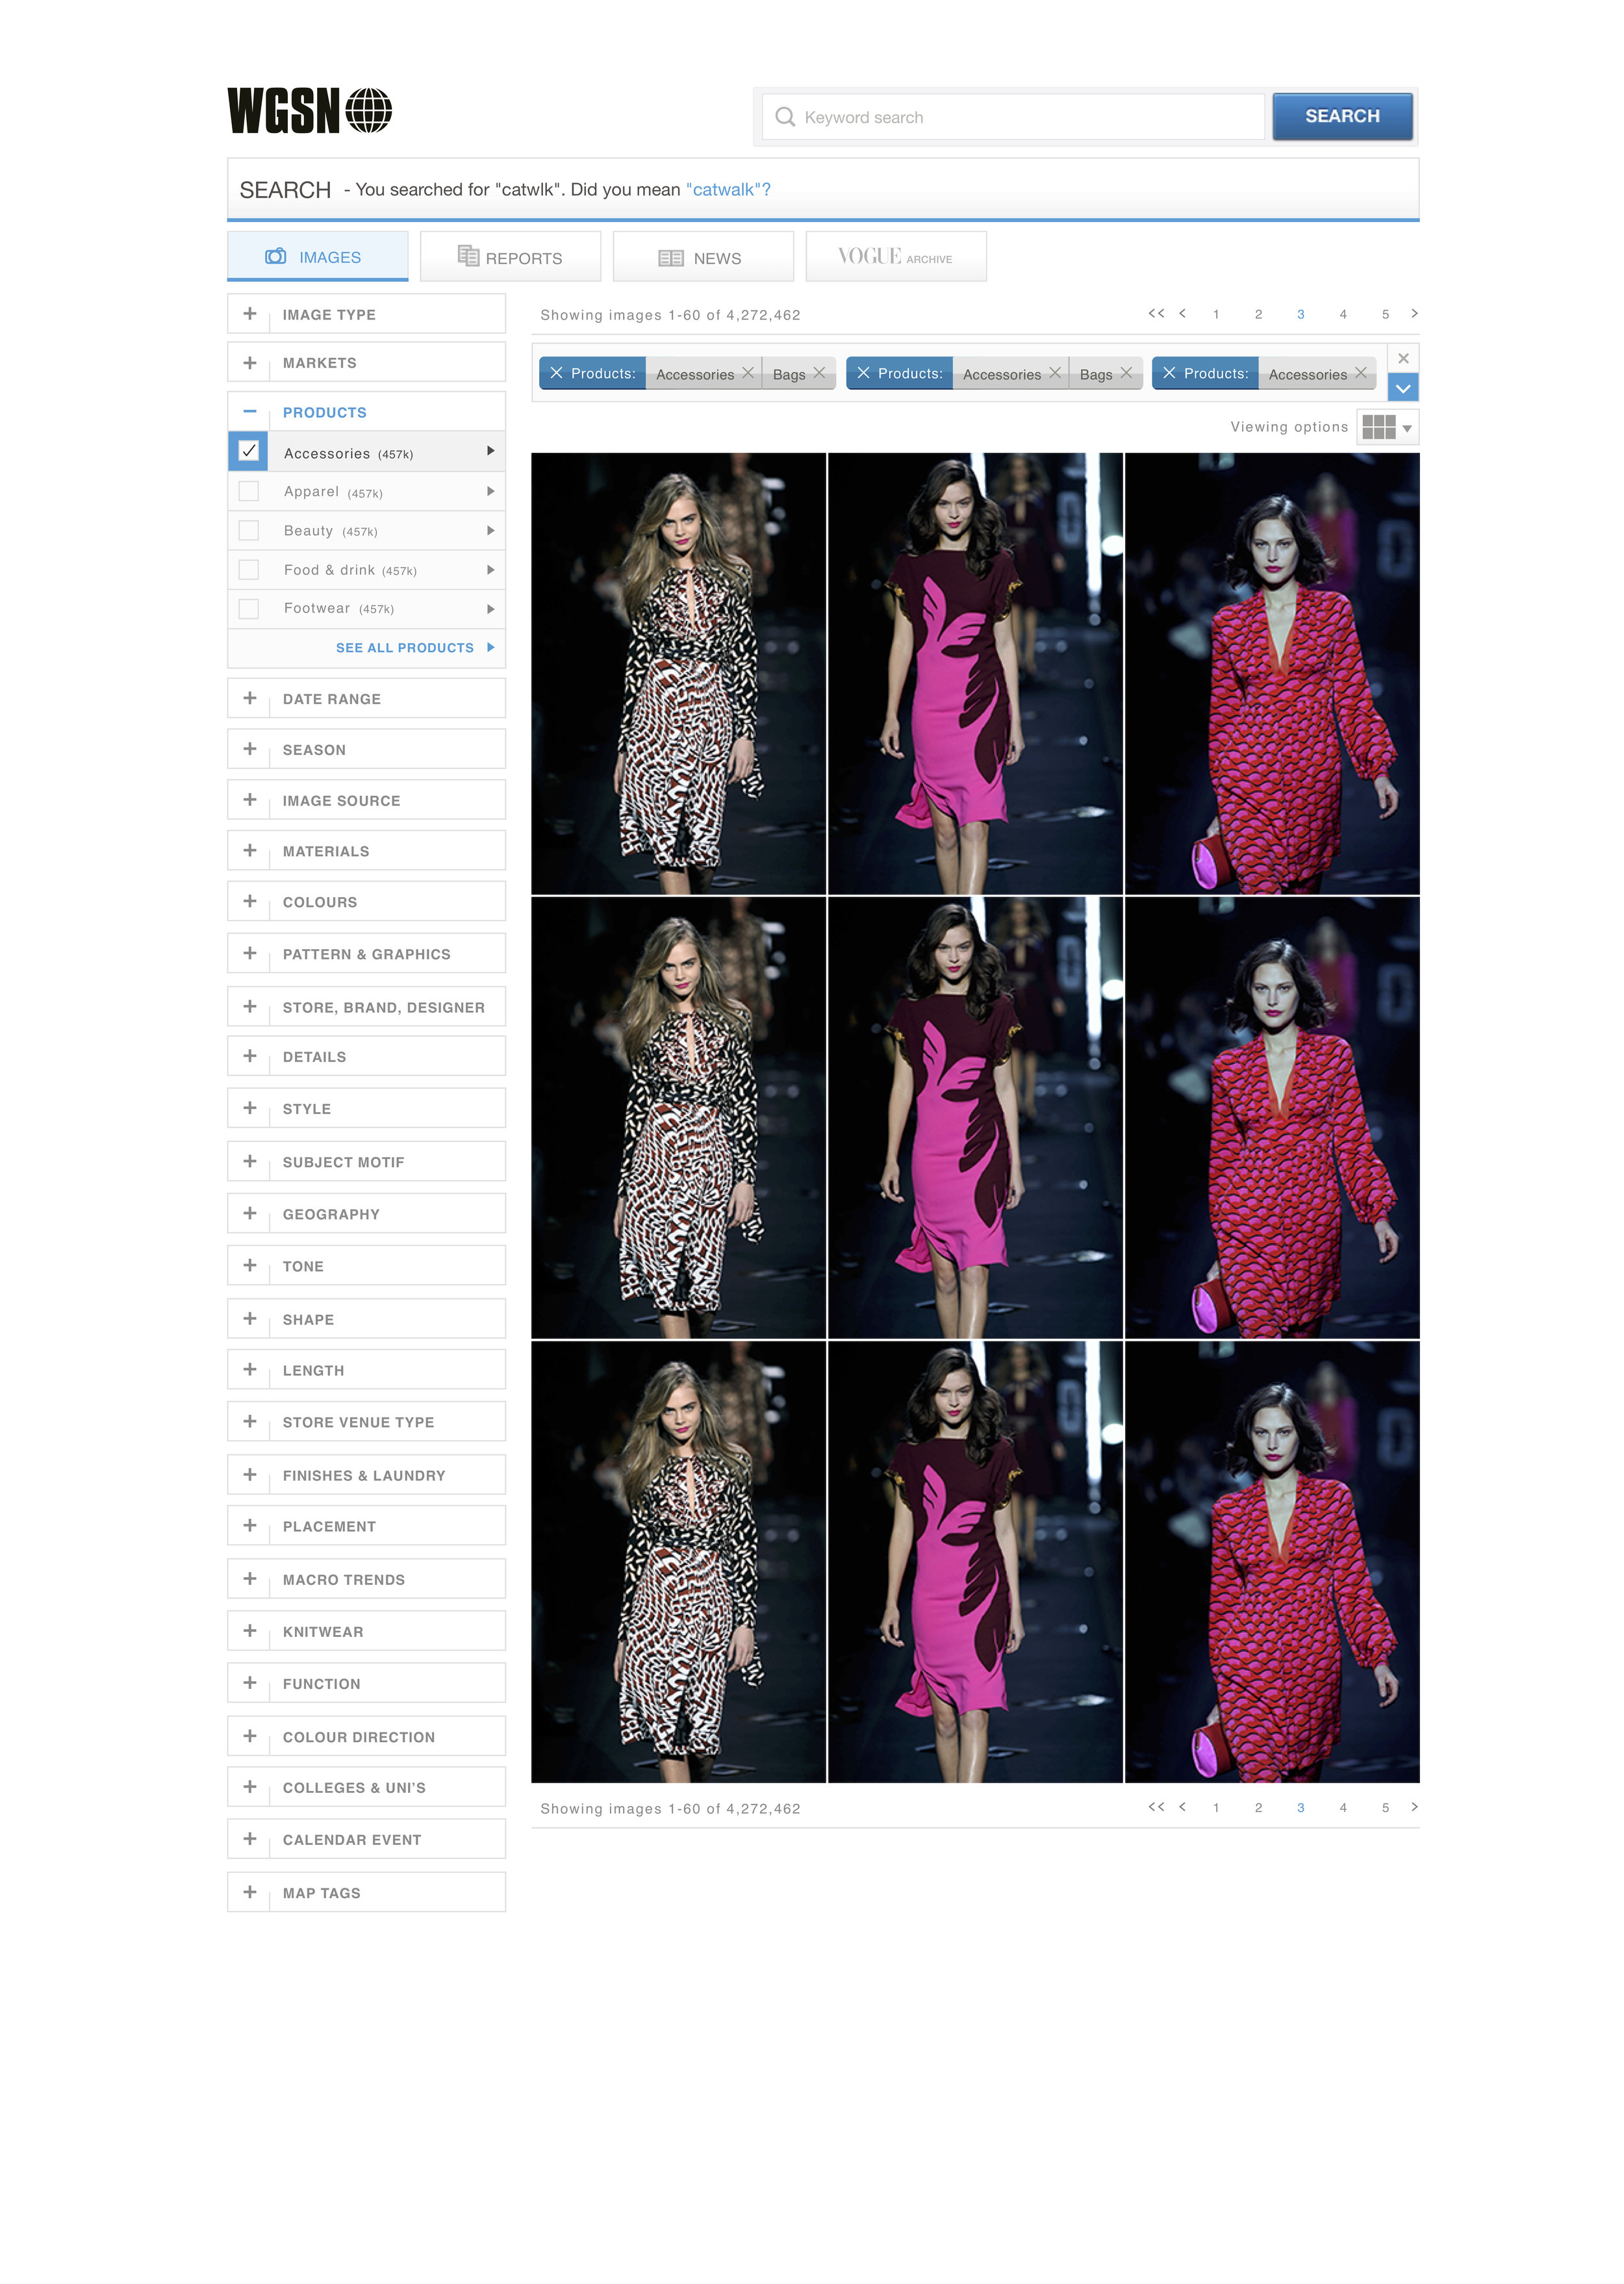Viewport: 1624px width, 2284px height.
Task: Go to page 2 in bottom pagination
Action: click(1258, 1807)
